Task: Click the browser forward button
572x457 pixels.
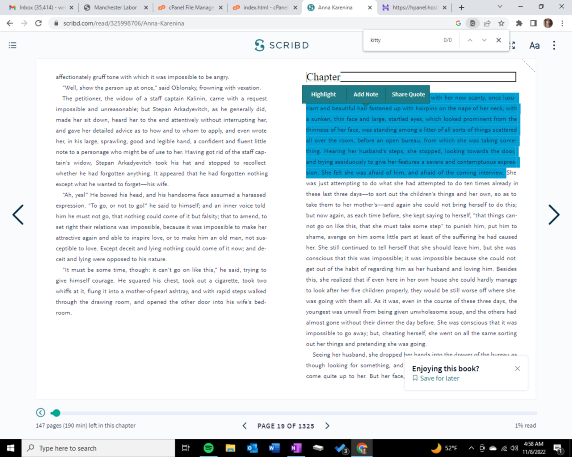Action: 24,23
